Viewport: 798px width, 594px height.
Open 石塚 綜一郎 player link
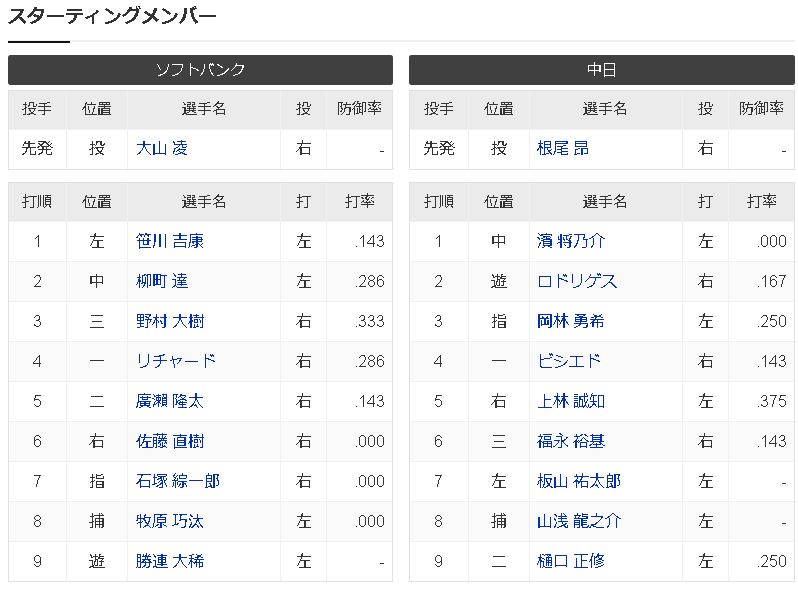[x=178, y=481]
